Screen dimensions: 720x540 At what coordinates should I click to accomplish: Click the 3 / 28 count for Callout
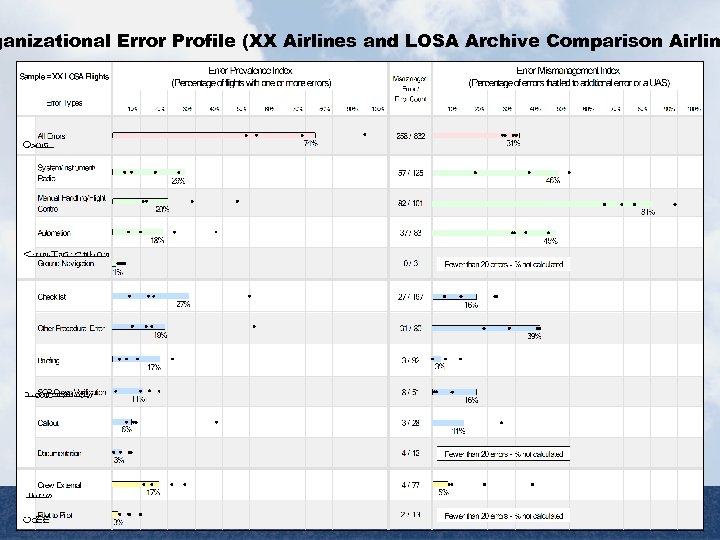pos(411,423)
